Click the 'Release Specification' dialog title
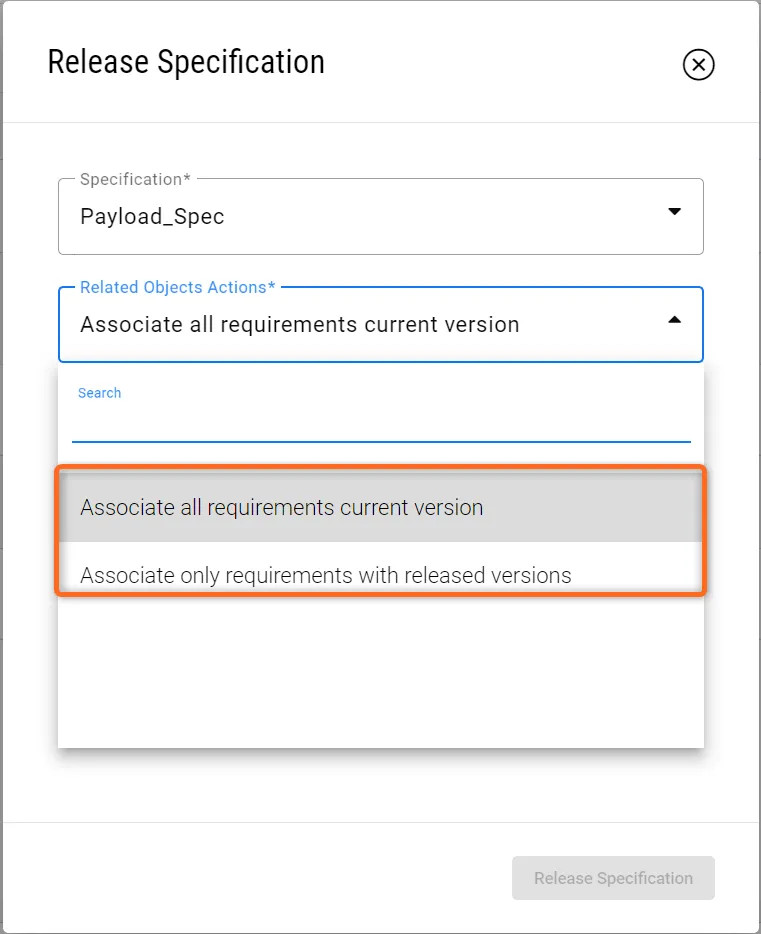 [186, 62]
